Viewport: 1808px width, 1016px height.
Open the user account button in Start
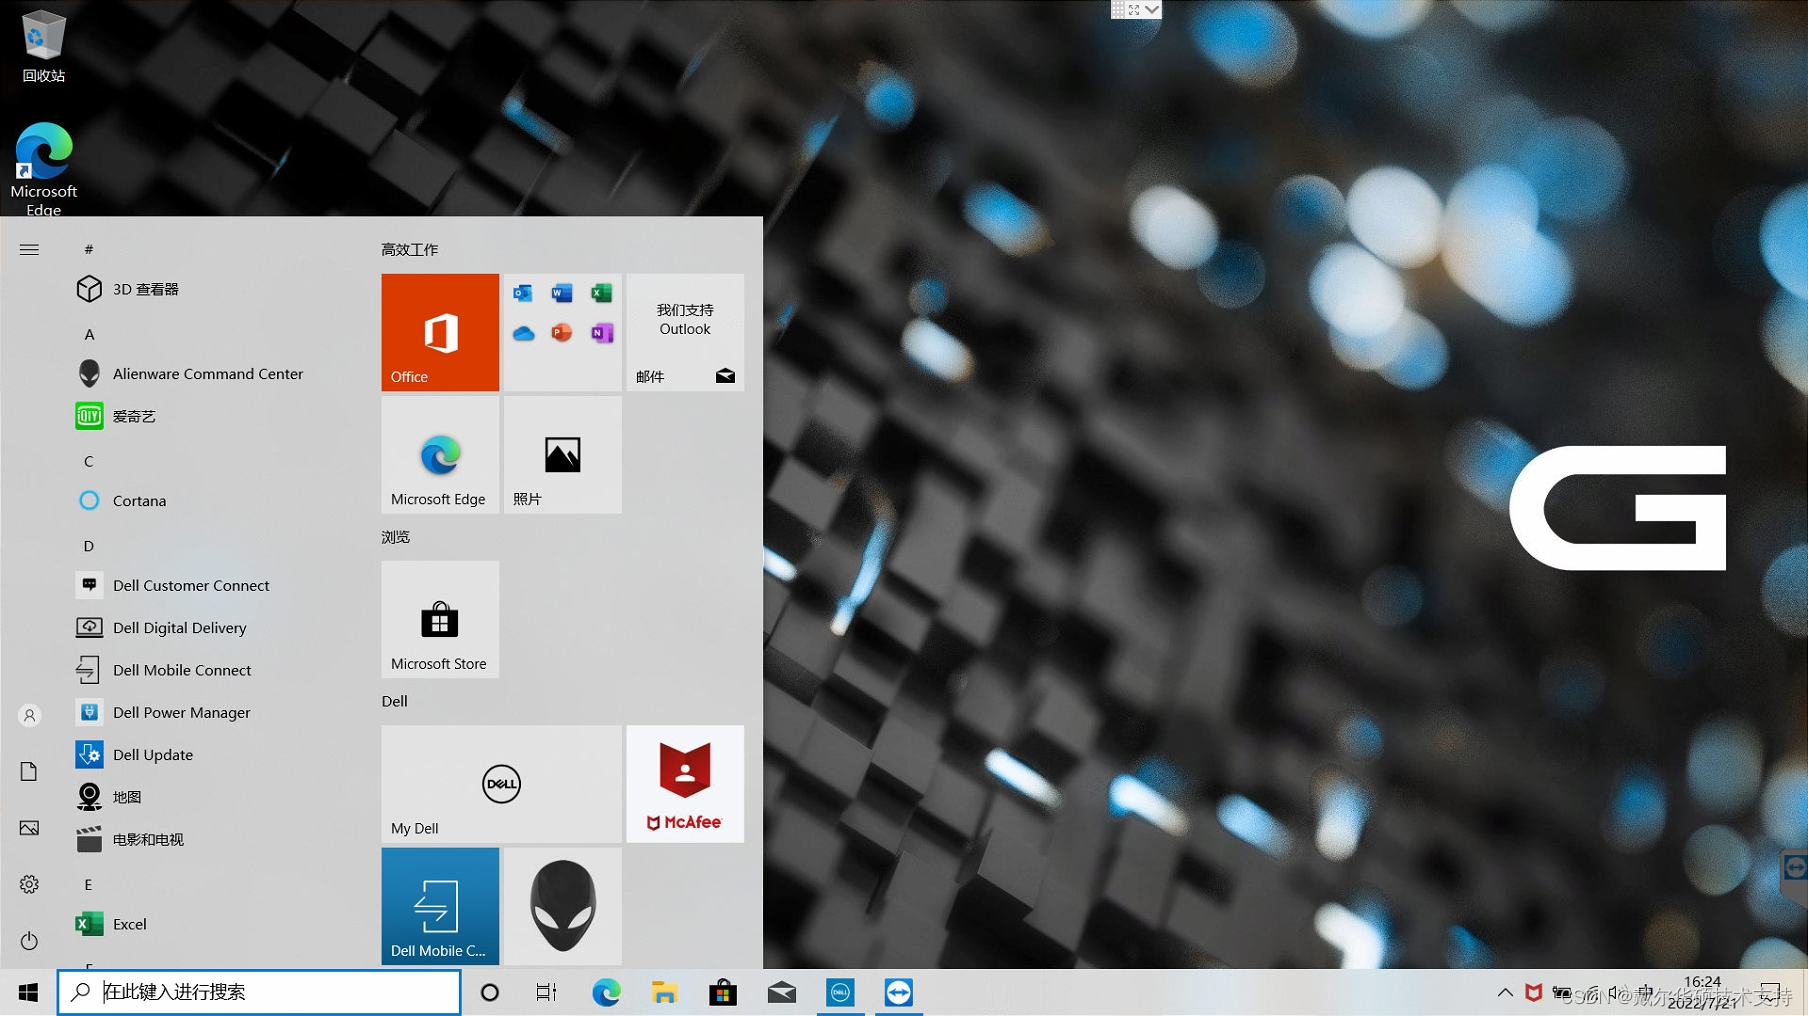coord(29,716)
